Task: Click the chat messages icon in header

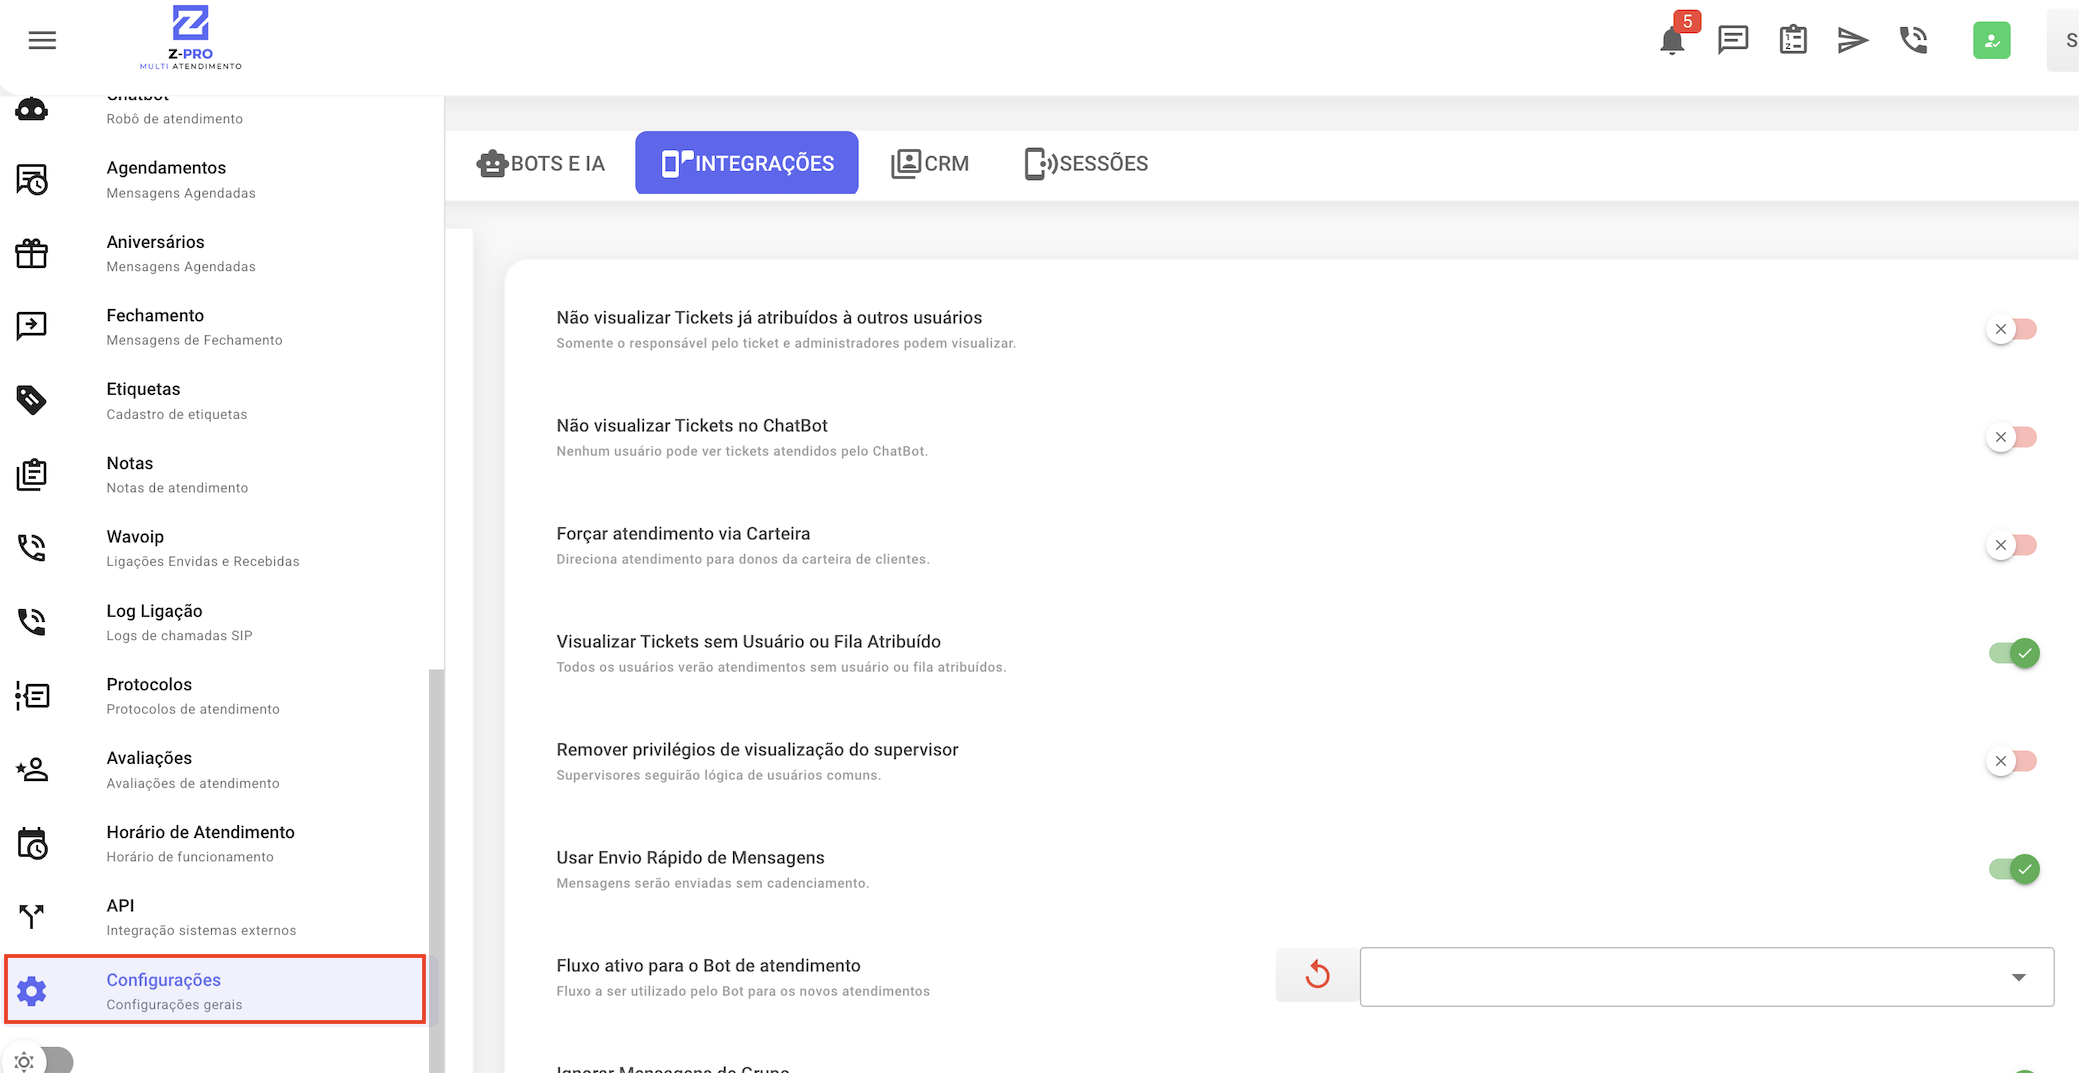Action: point(1732,40)
